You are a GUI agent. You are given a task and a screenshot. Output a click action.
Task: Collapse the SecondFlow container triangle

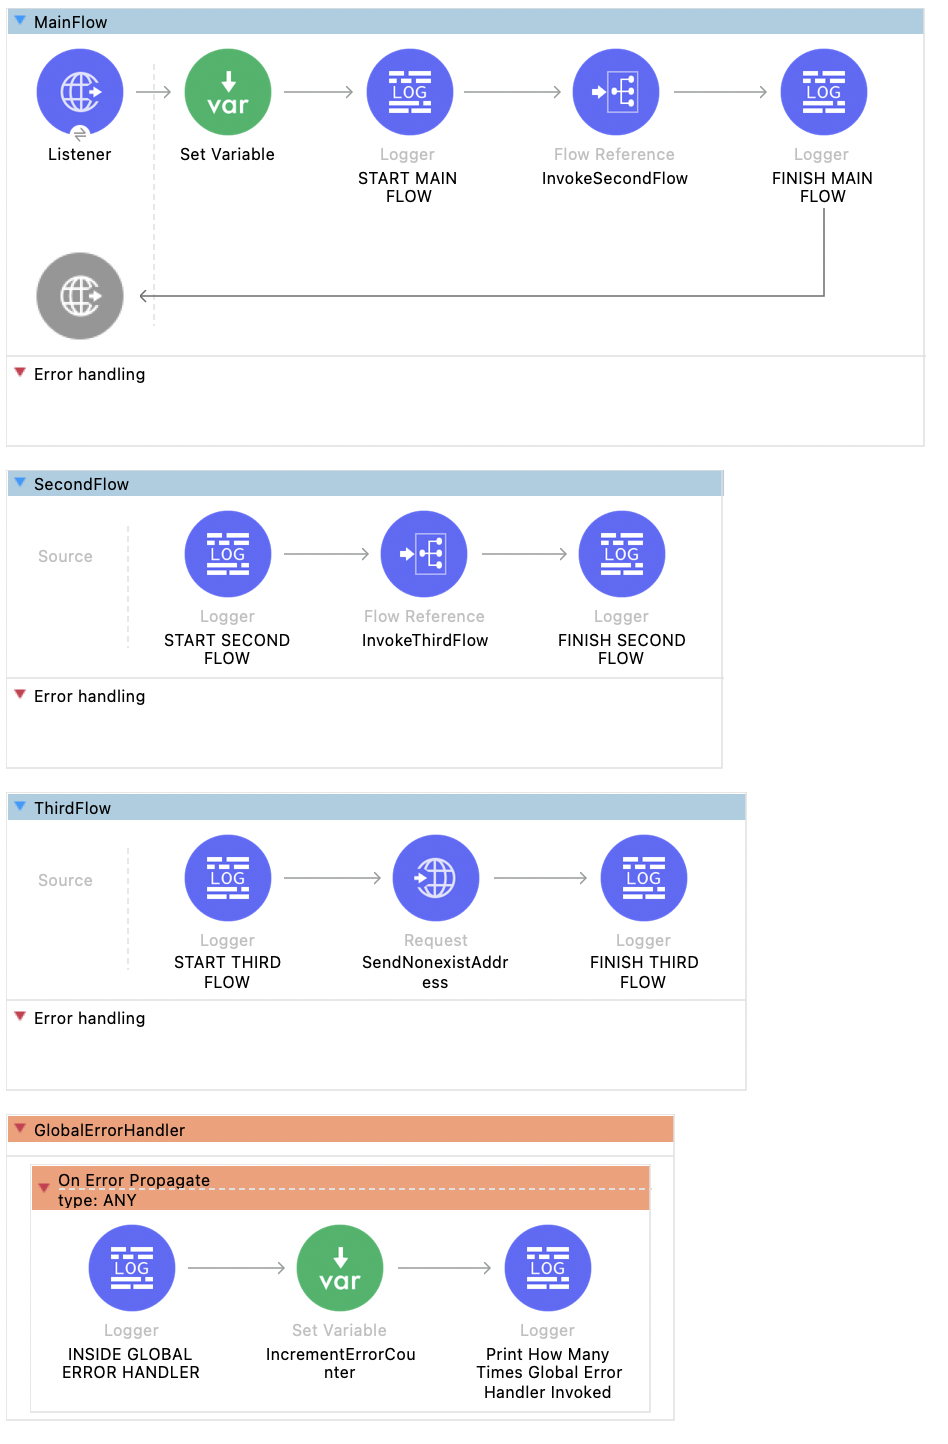click(20, 483)
